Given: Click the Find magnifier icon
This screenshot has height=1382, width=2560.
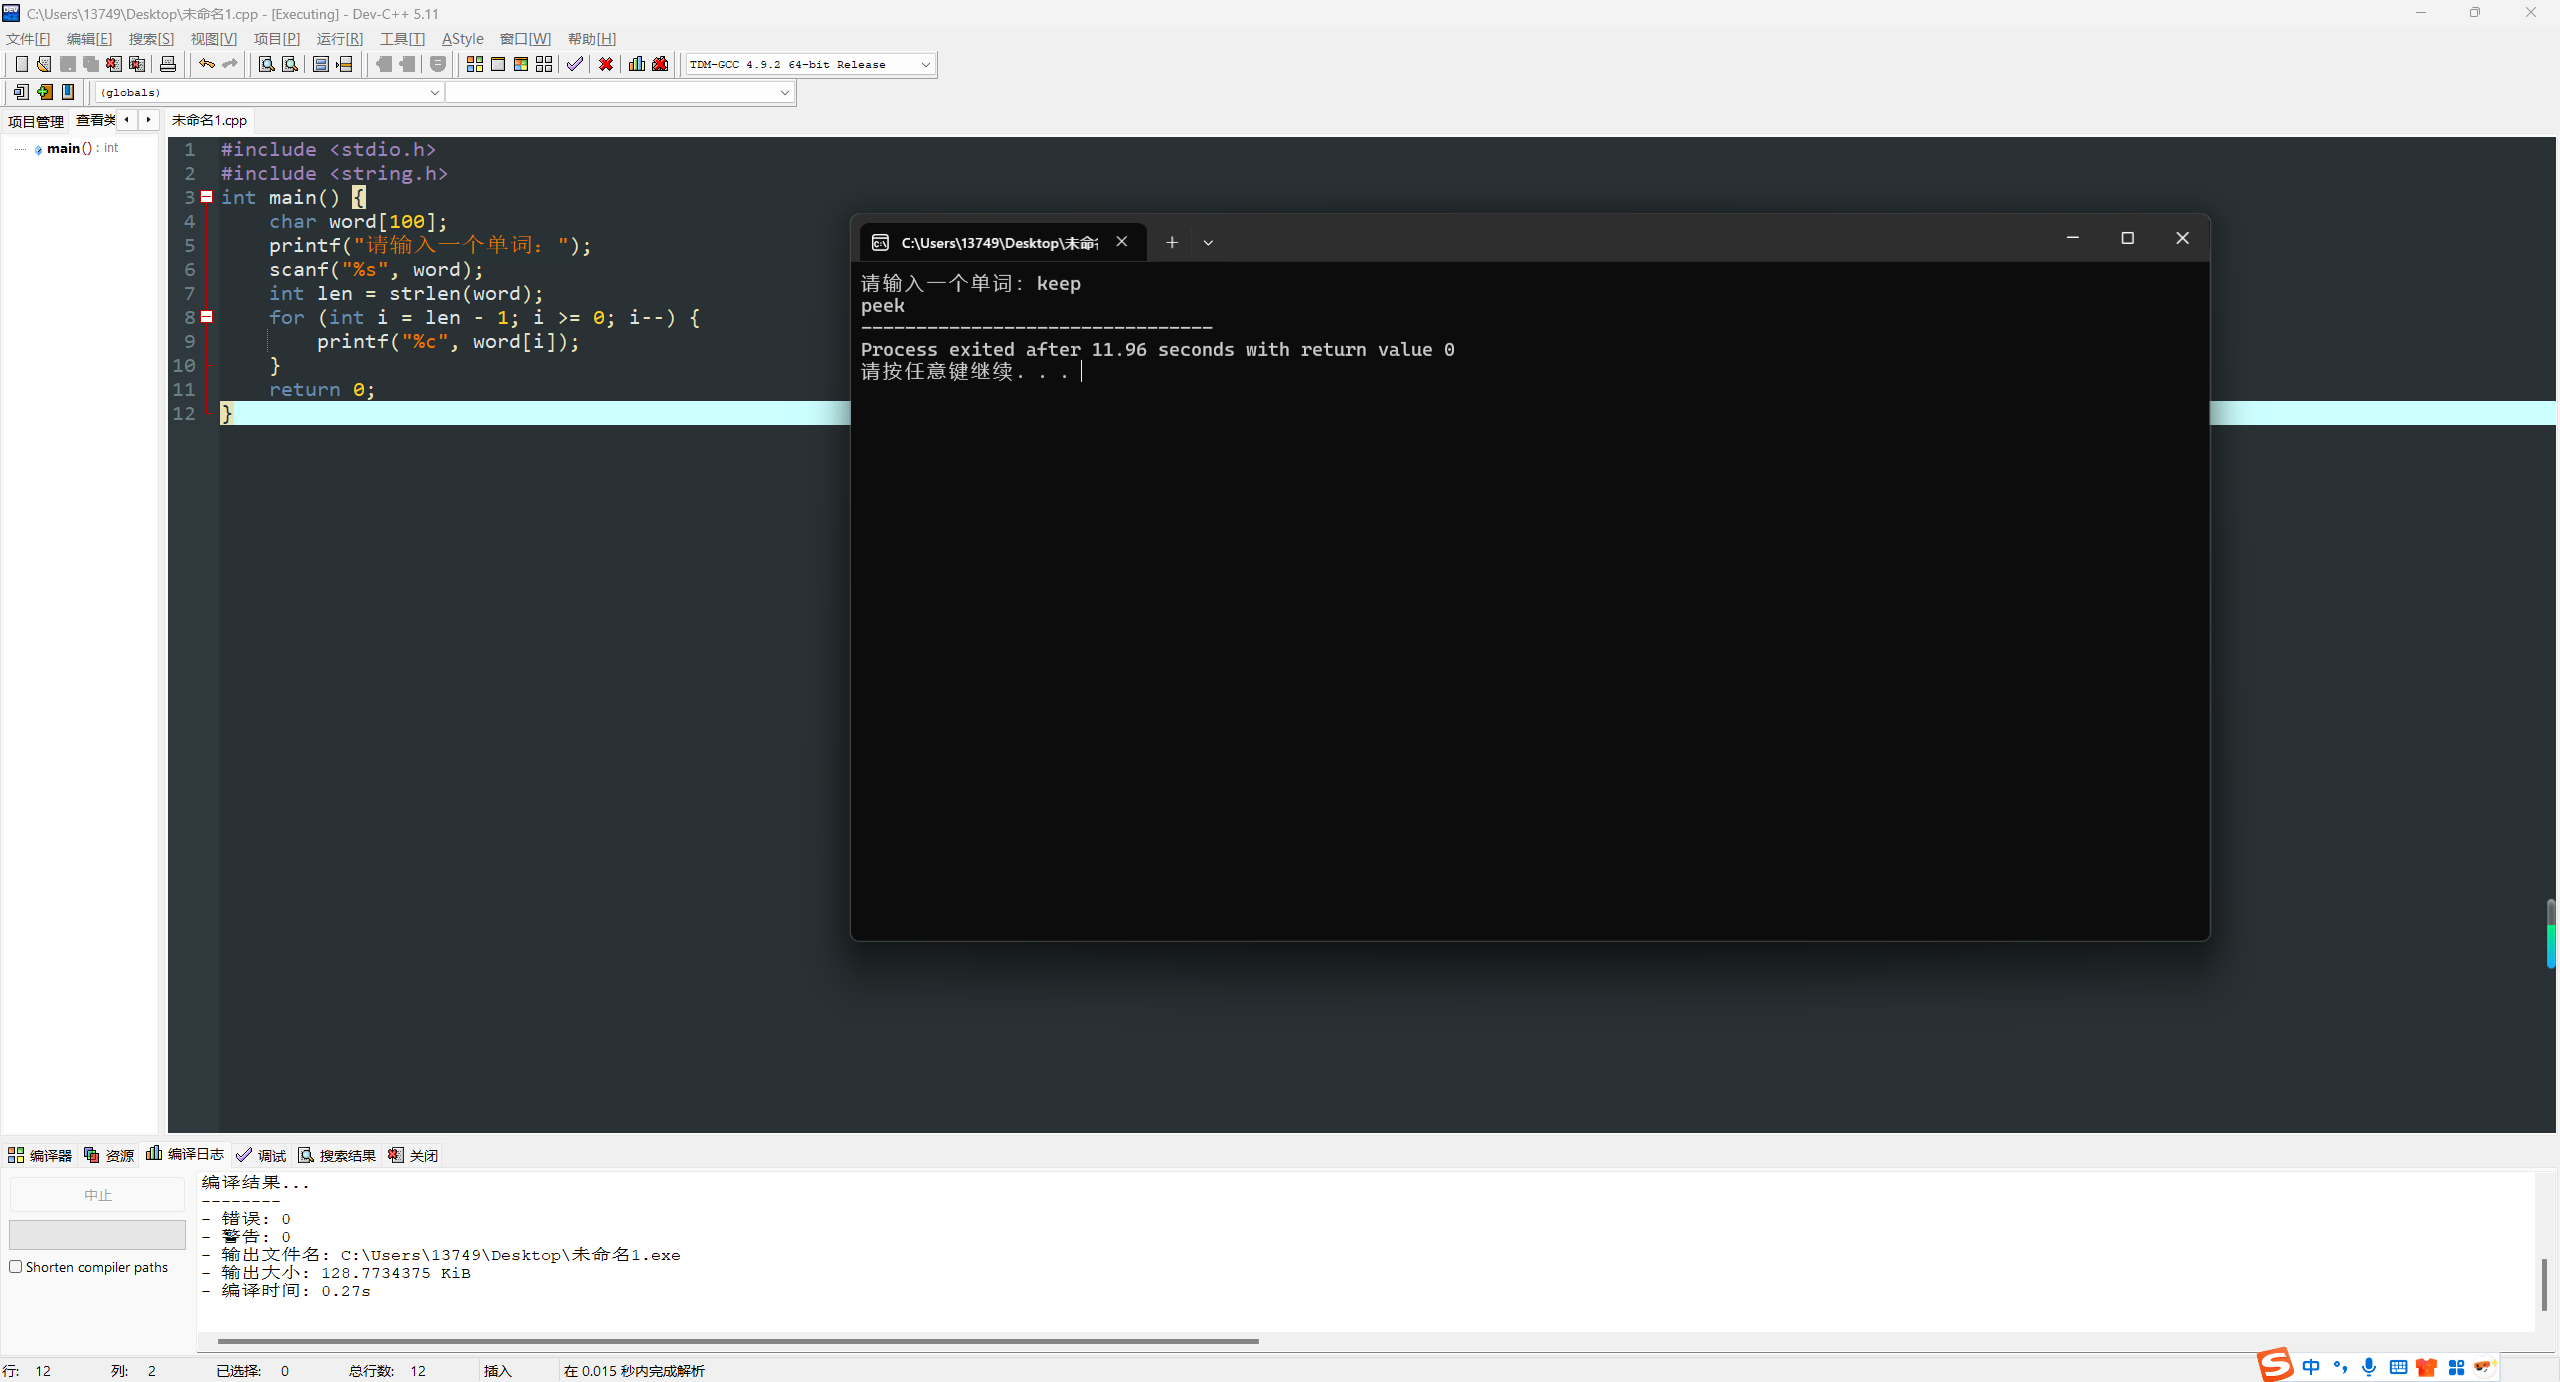Looking at the screenshot, I should 266,64.
